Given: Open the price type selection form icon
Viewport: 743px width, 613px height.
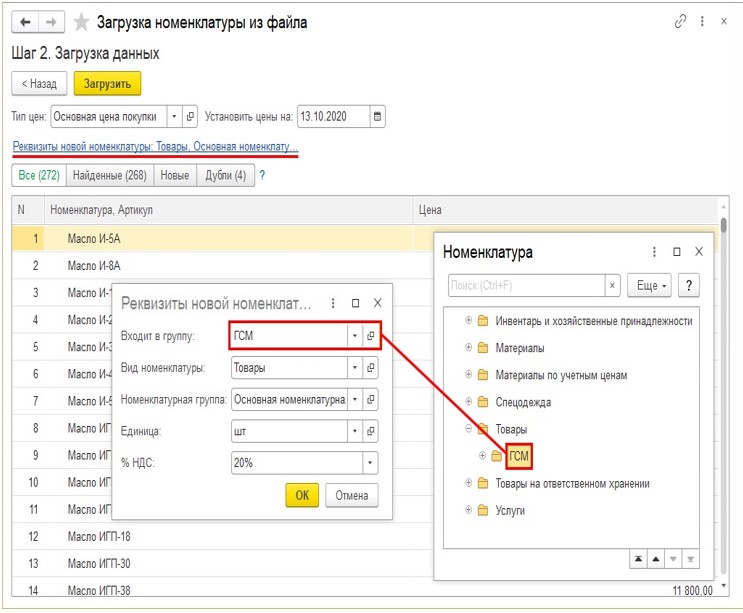Looking at the screenshot, I should coord(191,116).
